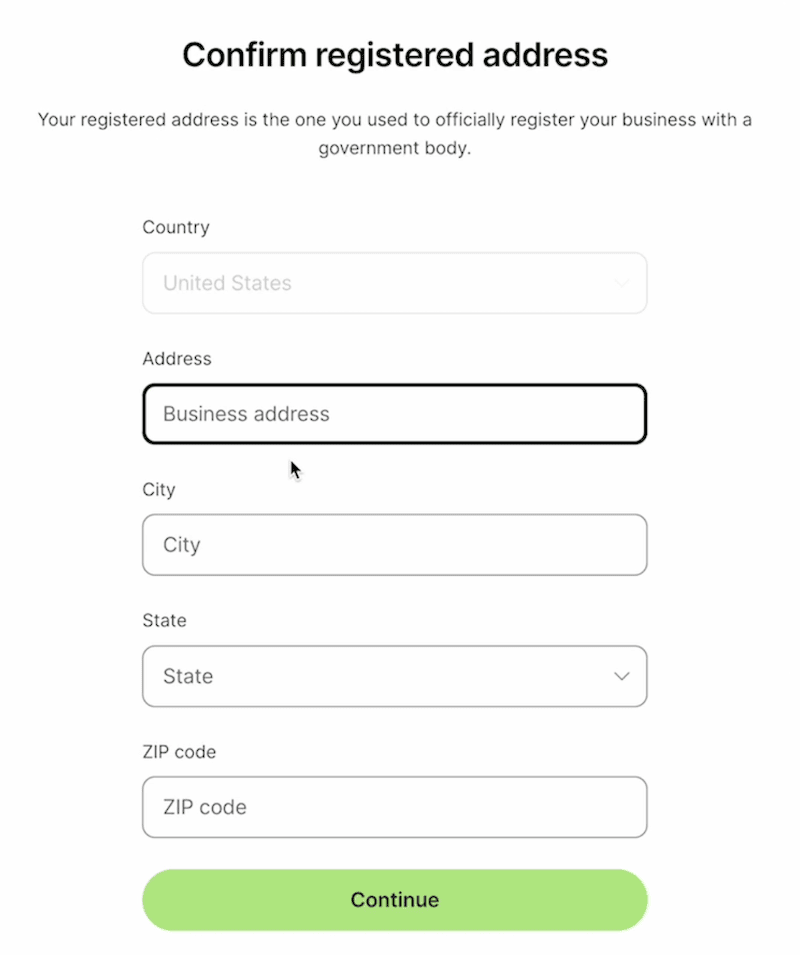Select the "United States" text in Country
This screenshot has width=800, height=955.
pyautogui.click(x=227, y=283)
